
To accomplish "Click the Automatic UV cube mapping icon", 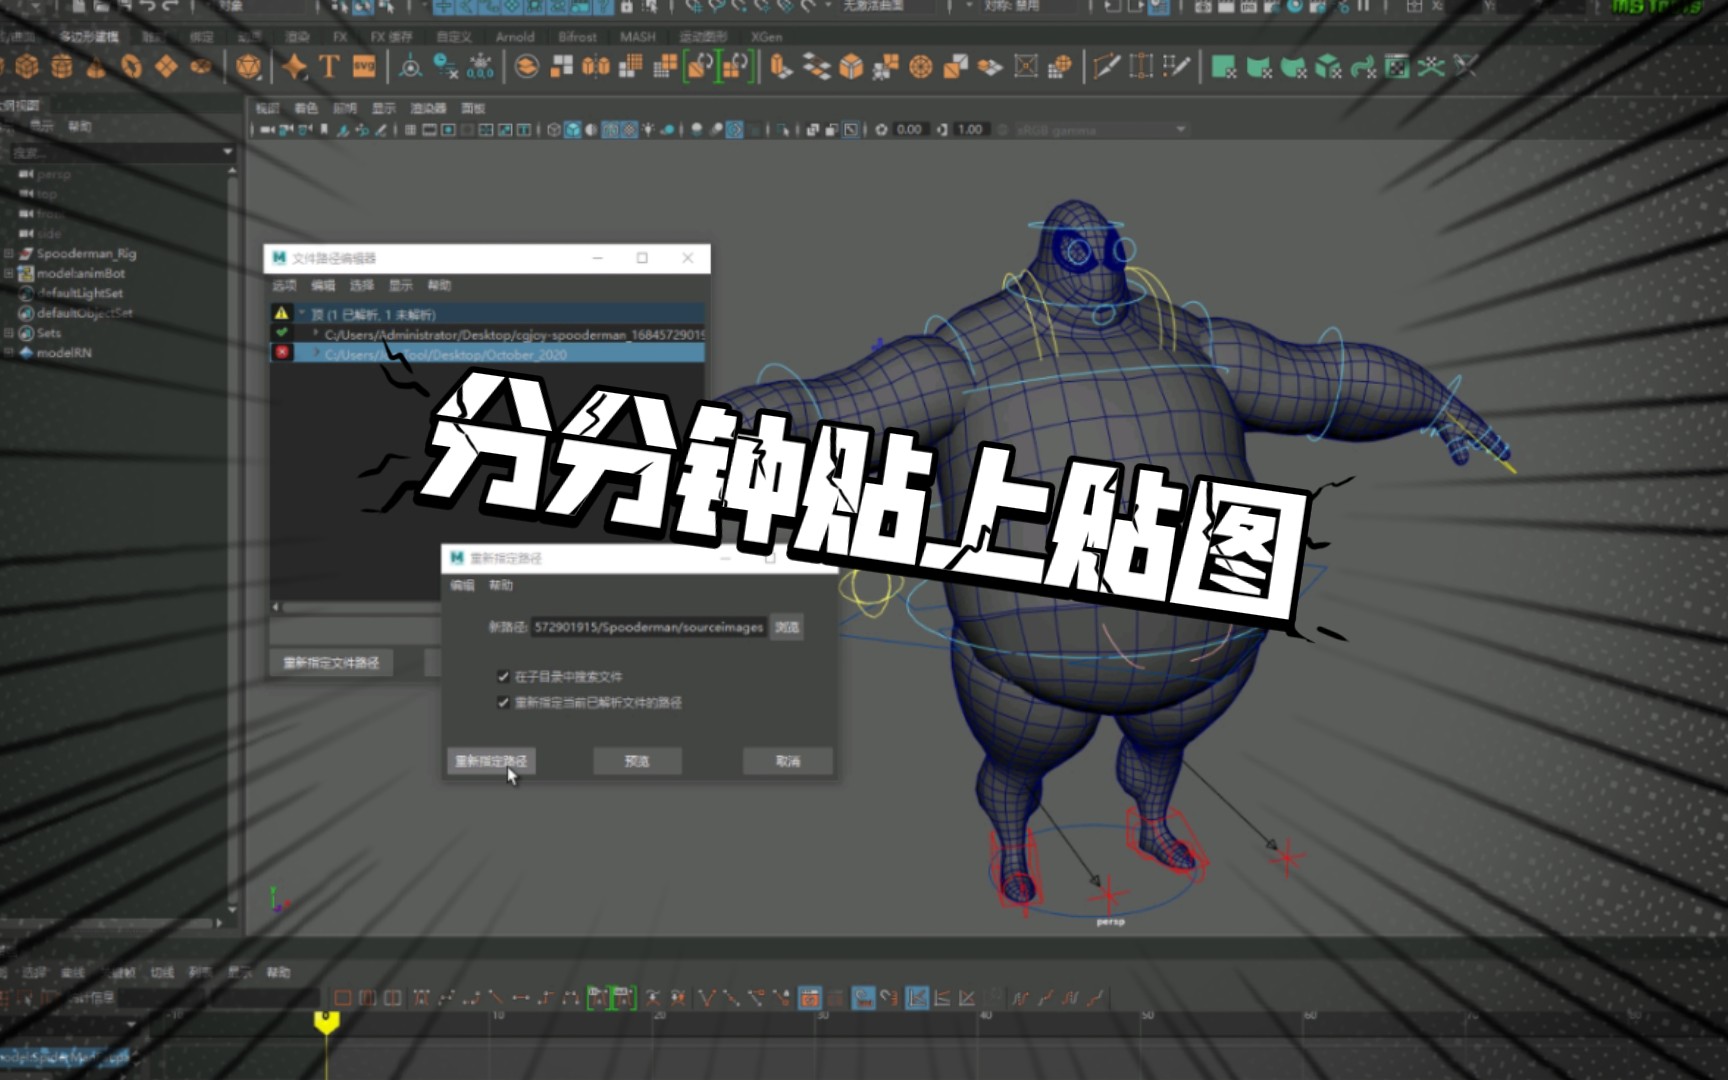I will click(1328, 67).
